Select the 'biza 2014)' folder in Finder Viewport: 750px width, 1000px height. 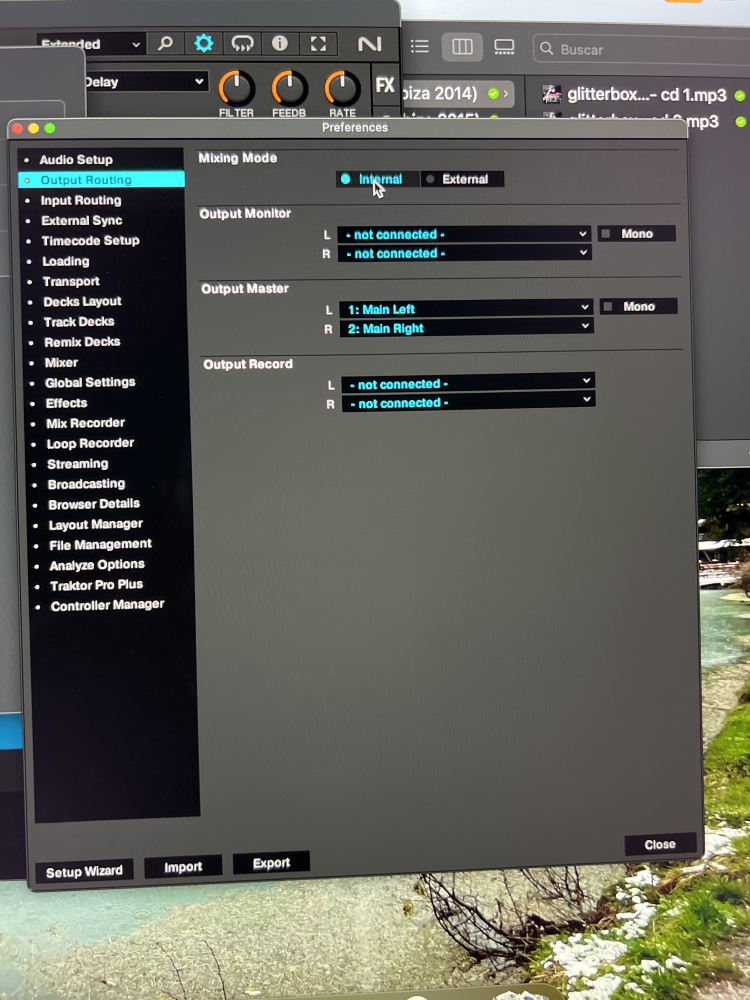[x=458, y=93]
